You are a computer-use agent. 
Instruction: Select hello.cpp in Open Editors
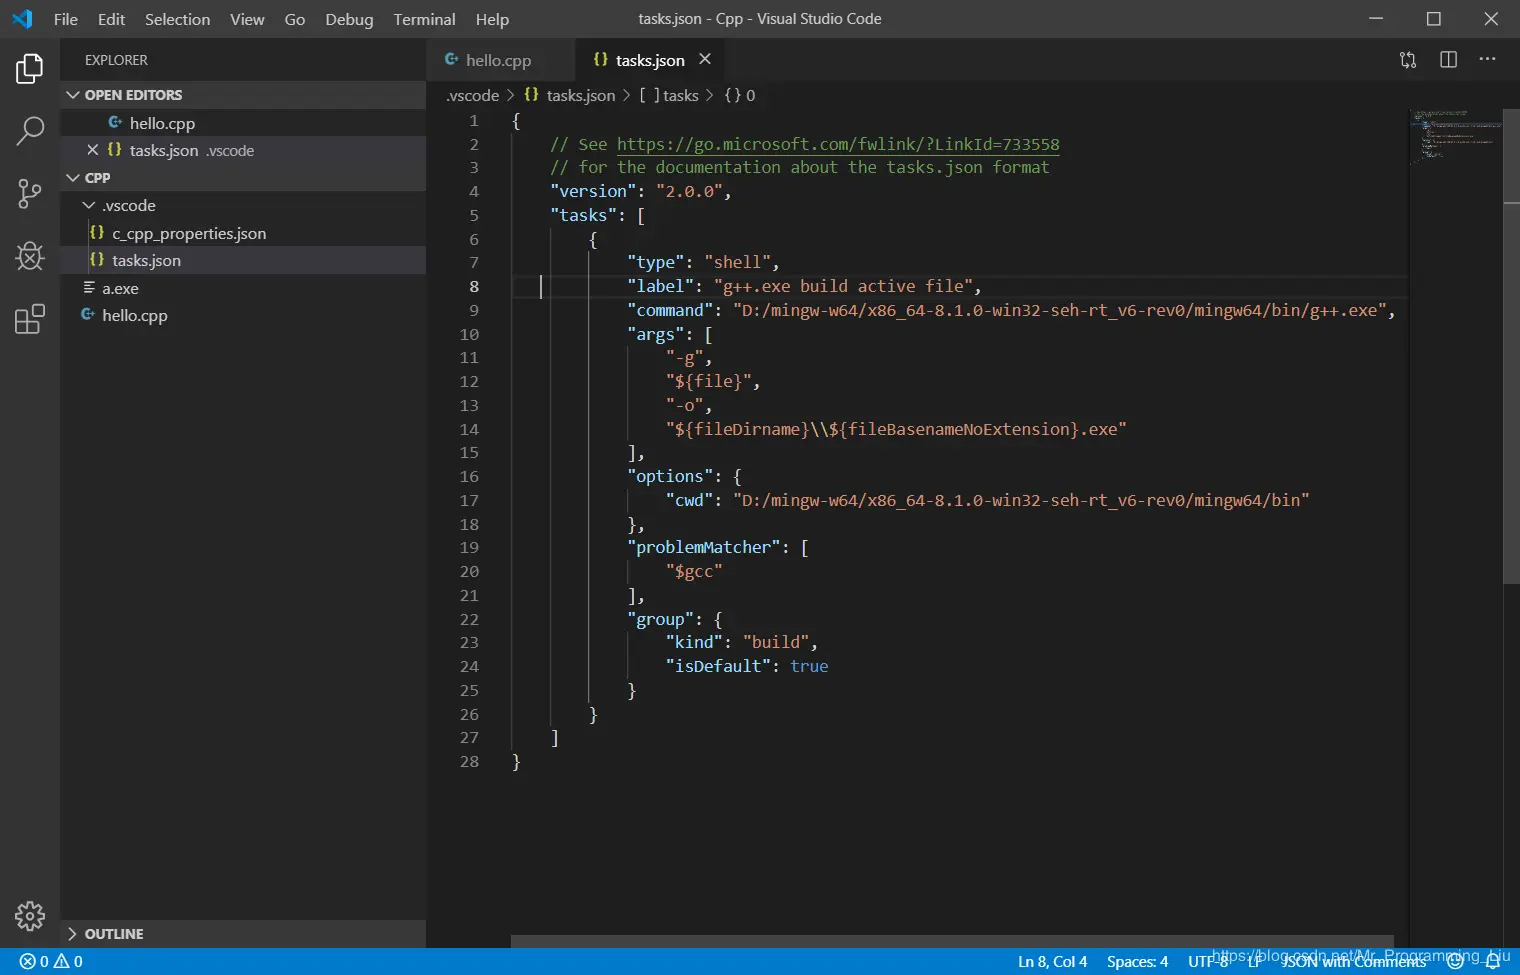coord(243,123)
